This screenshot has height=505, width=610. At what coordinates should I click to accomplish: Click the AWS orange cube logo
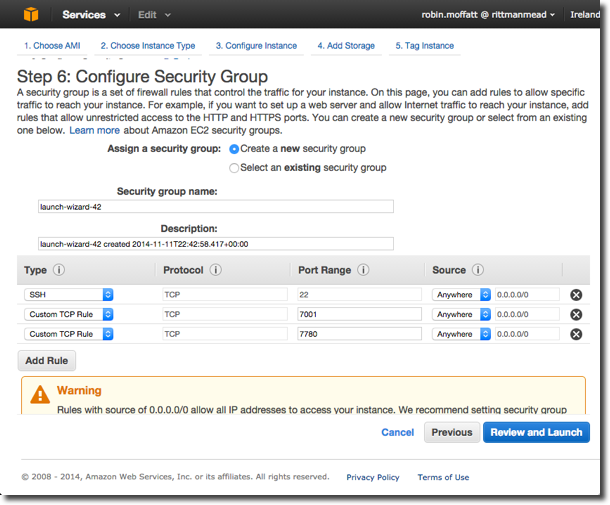31,15
